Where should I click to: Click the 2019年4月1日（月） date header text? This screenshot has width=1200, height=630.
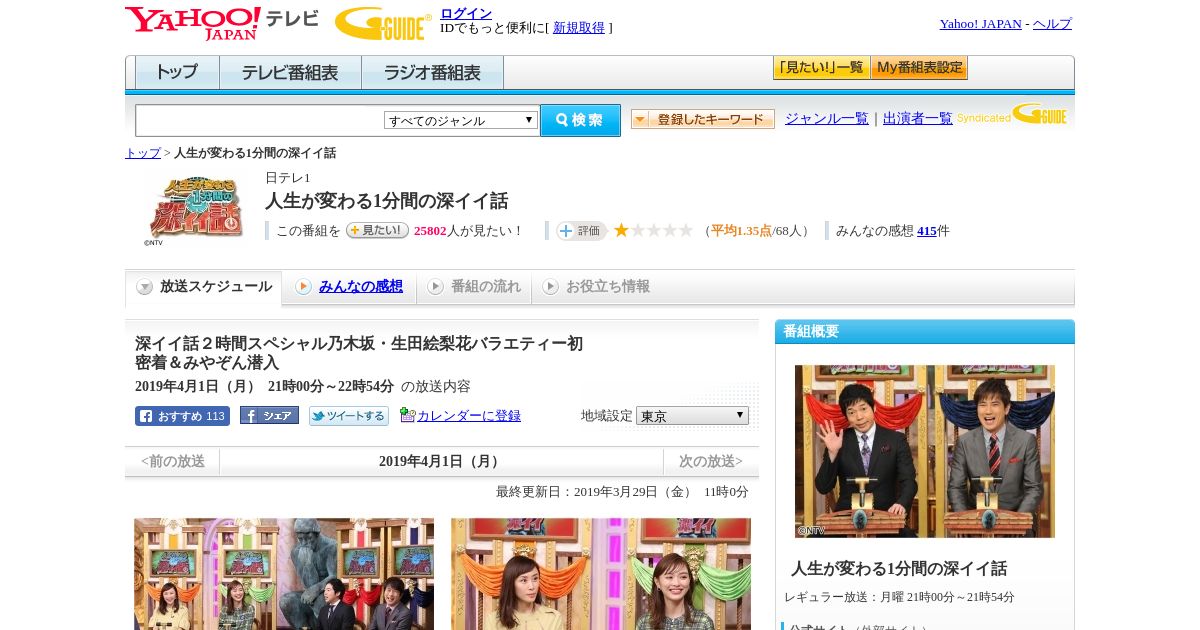point(441,462)
